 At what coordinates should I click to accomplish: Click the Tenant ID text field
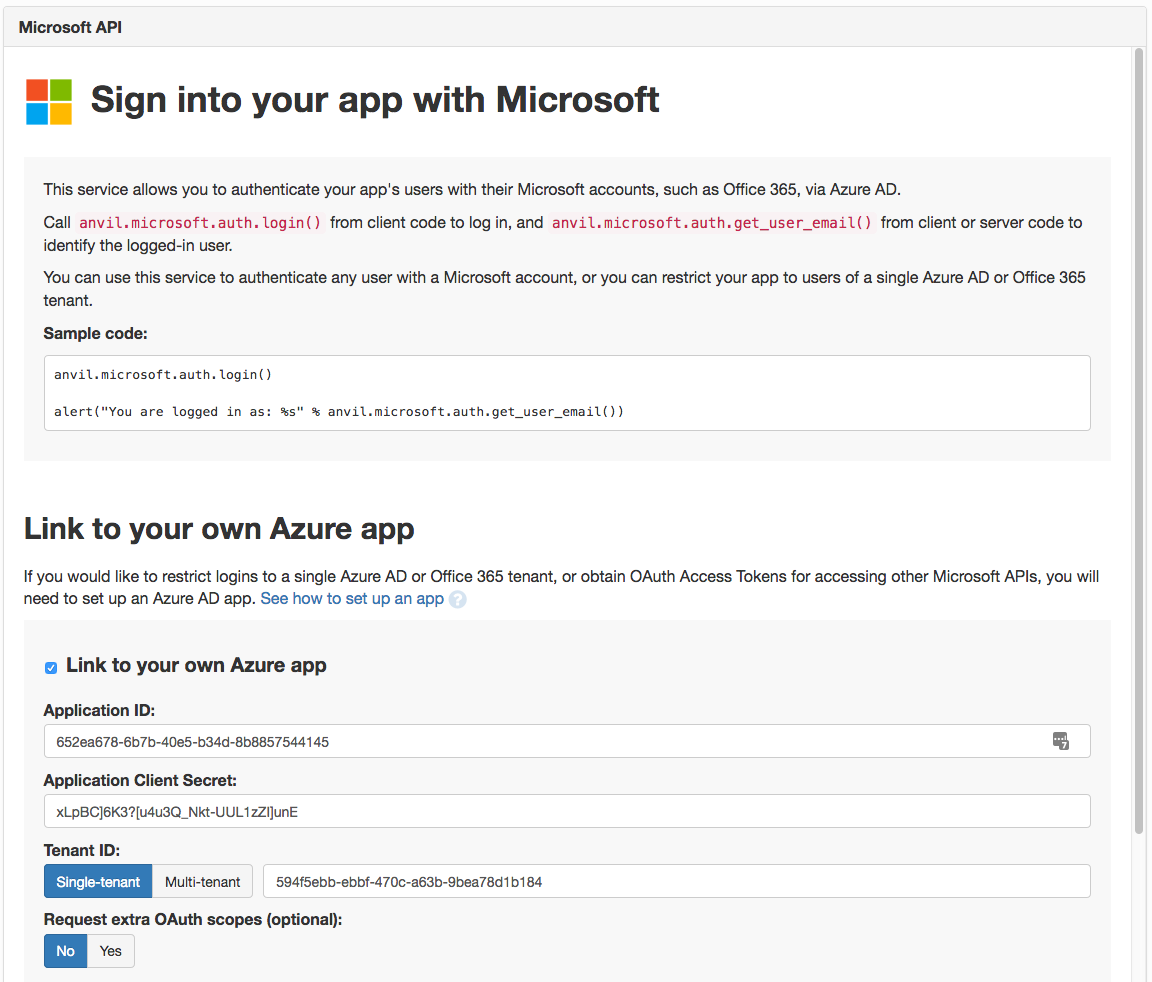pyautogui.click(x=600, y=881)
